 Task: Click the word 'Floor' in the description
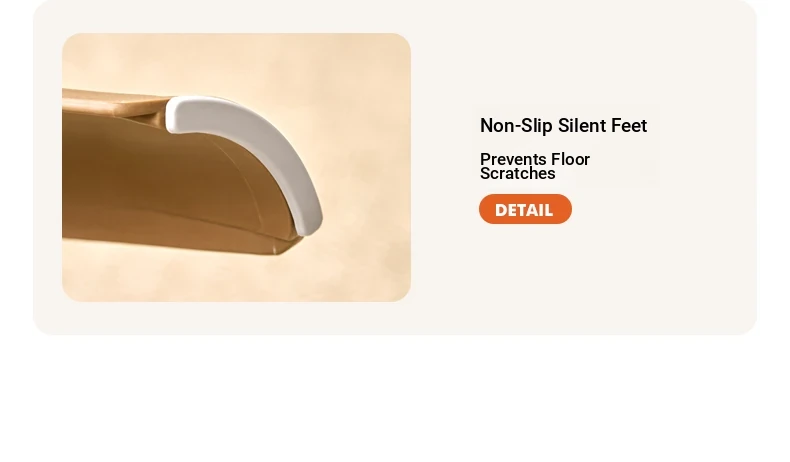570,159
